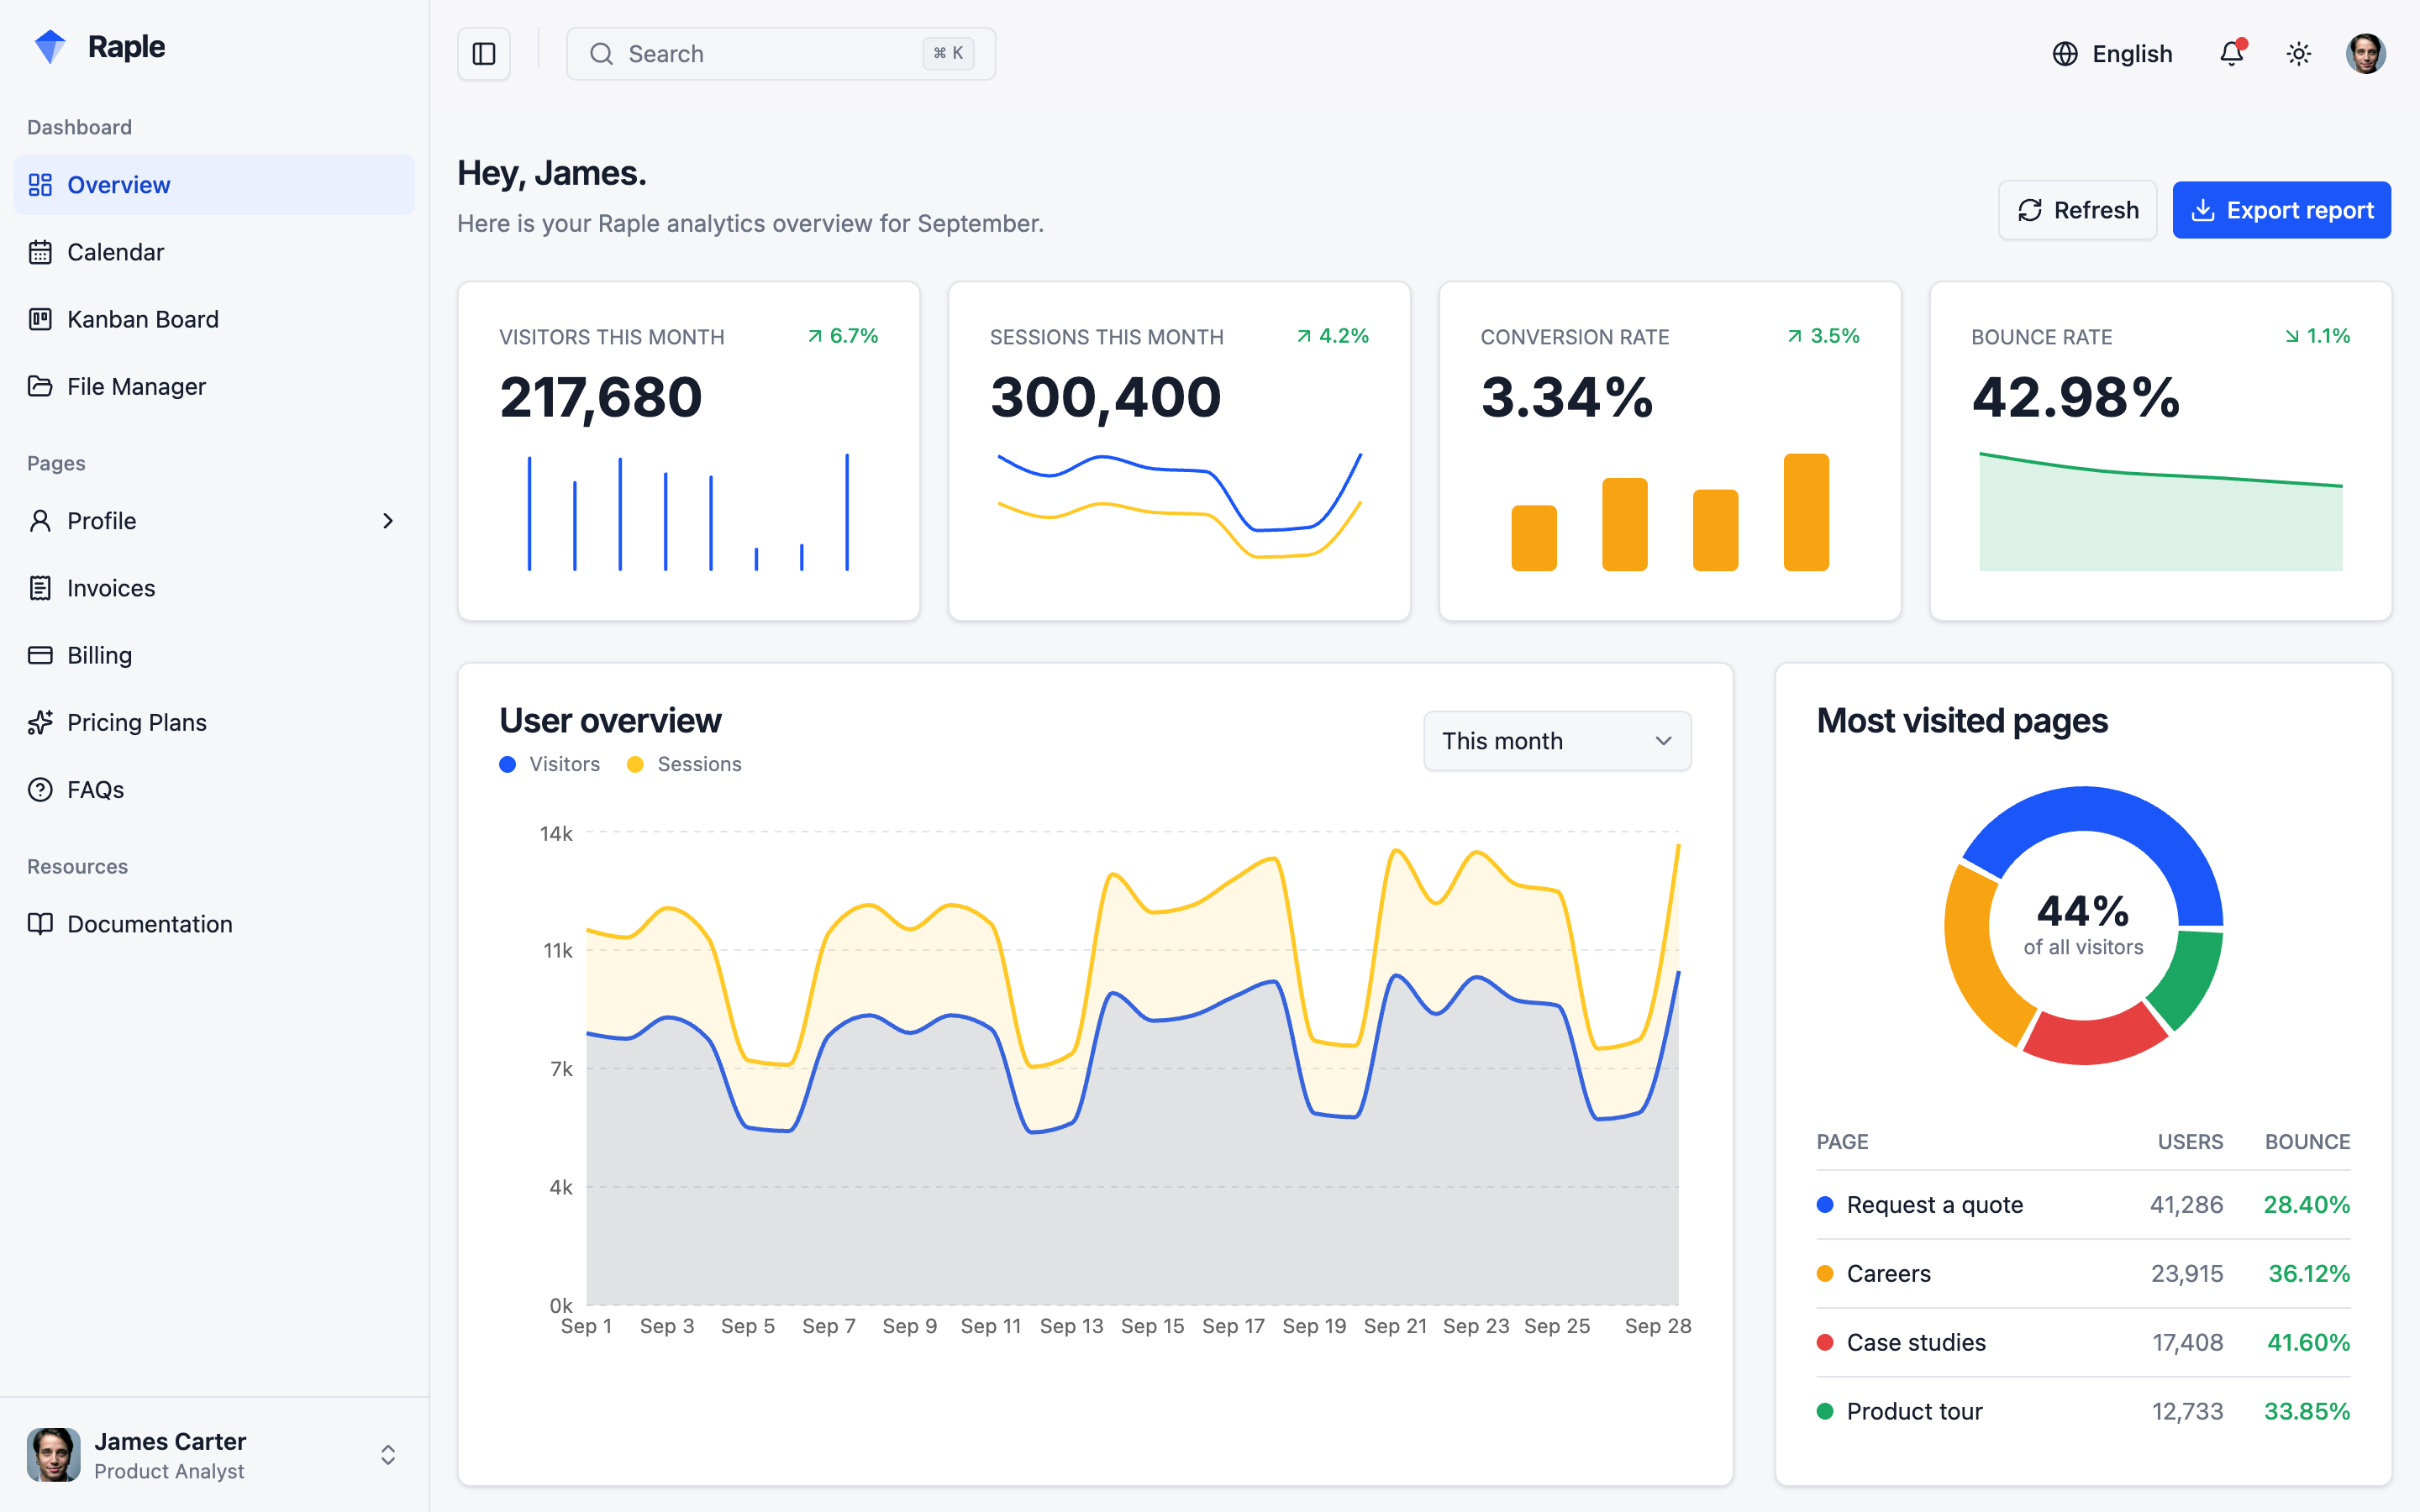The image size is (2420, 1512).
Task: Switch theme with the sun icon
Action: click(2299, 54)
